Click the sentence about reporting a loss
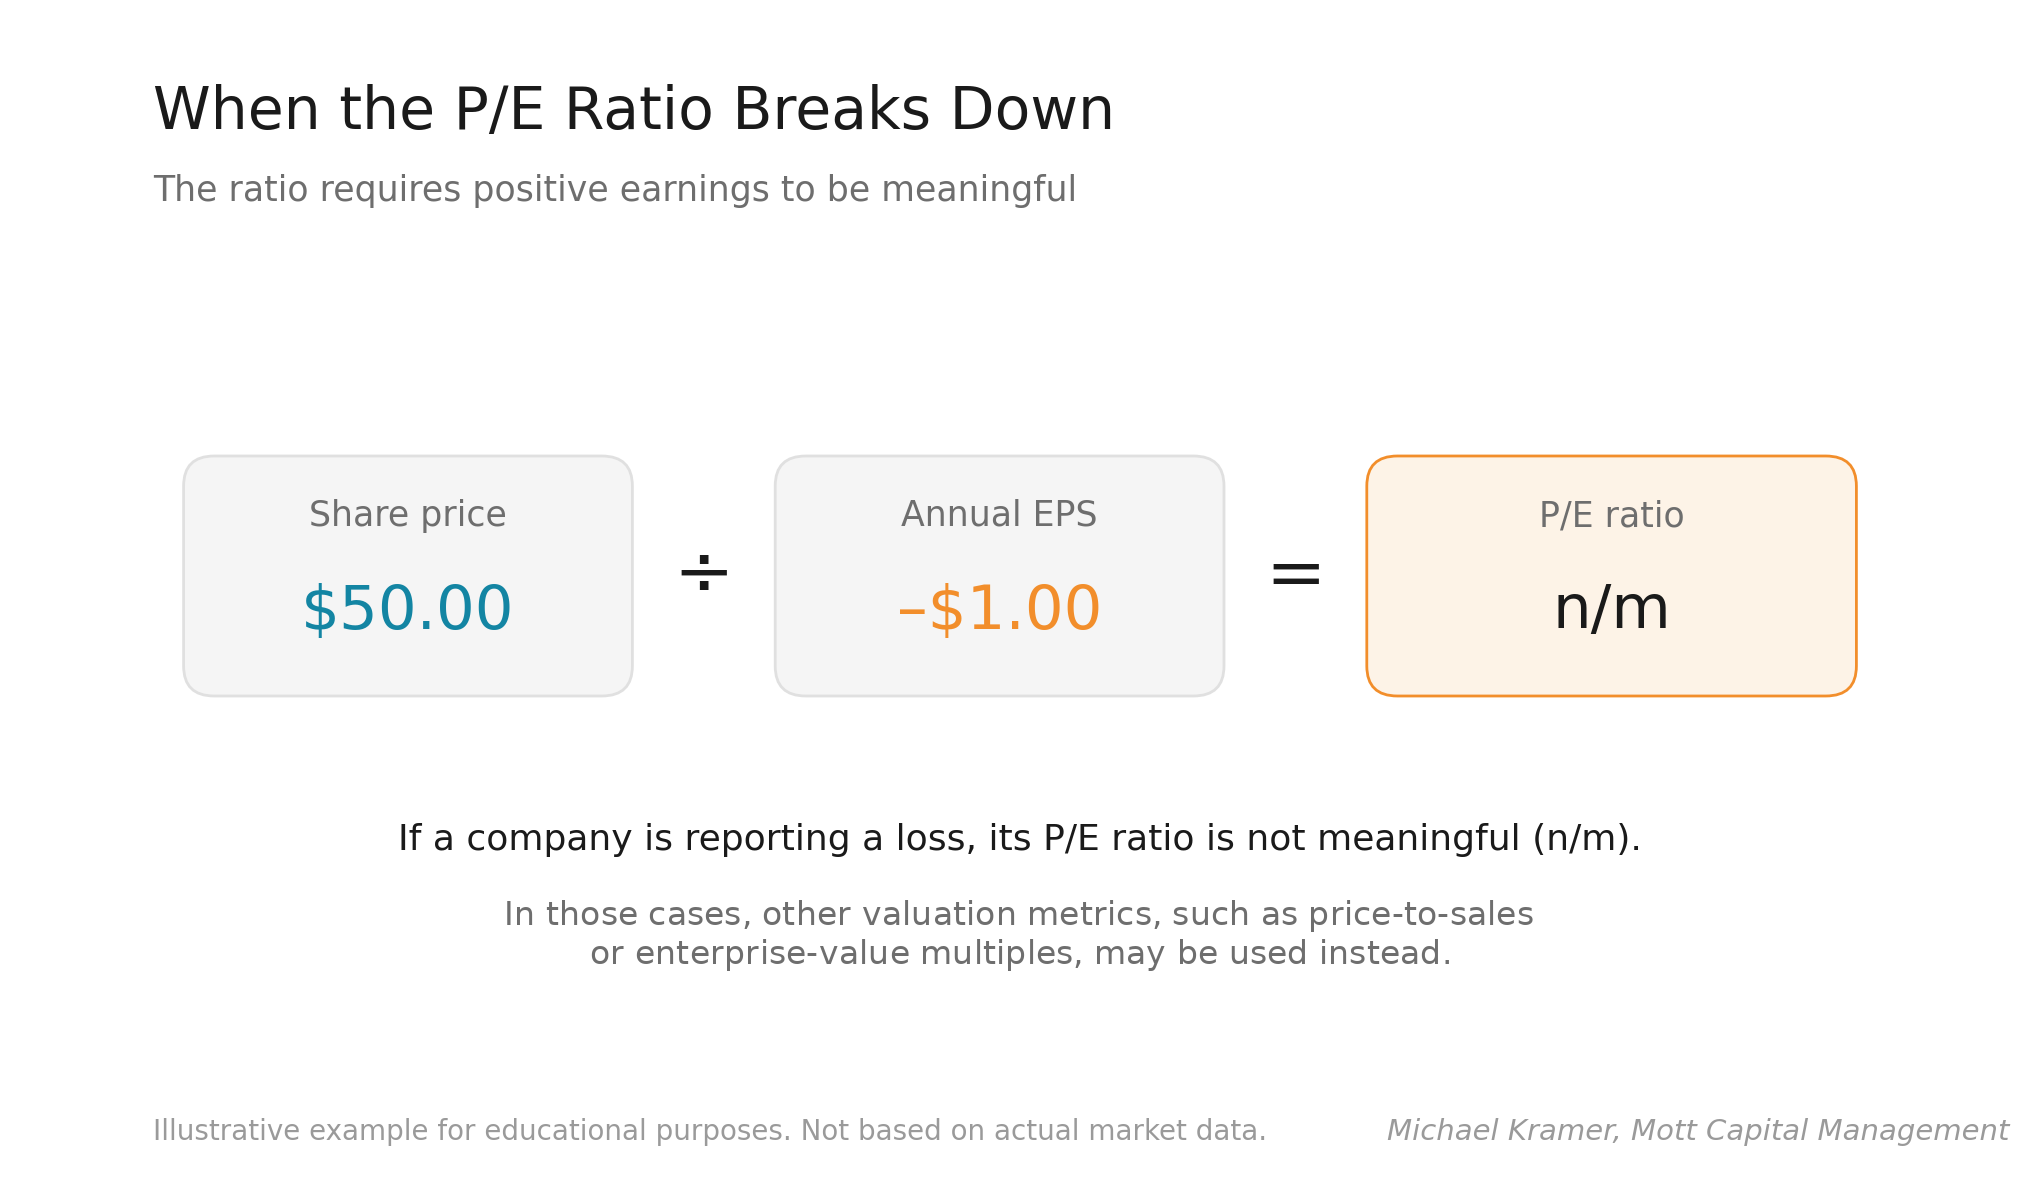The image size is (2039, 1200). 1019,839
